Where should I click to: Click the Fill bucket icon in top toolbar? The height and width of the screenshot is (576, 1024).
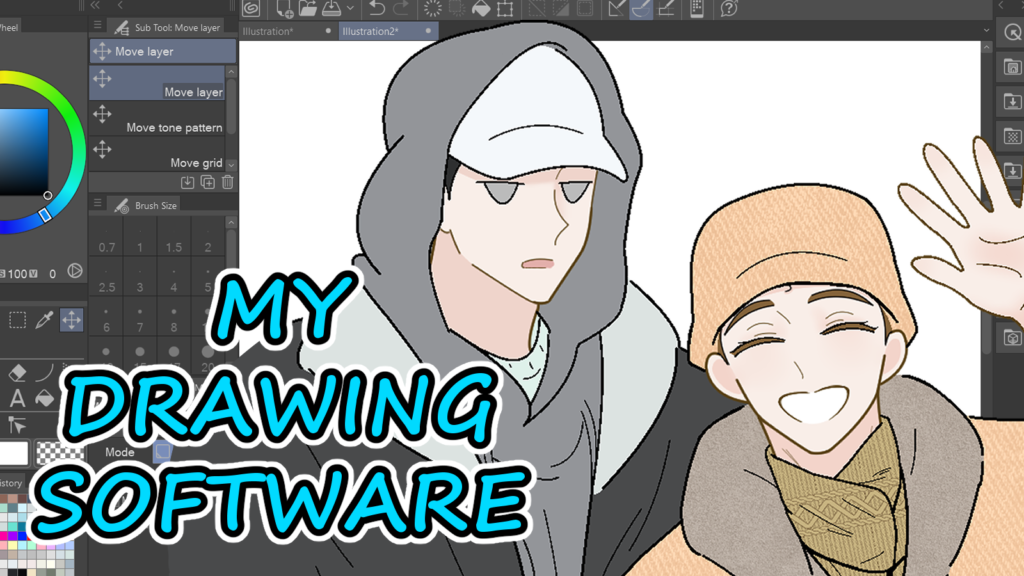[480, 9]
